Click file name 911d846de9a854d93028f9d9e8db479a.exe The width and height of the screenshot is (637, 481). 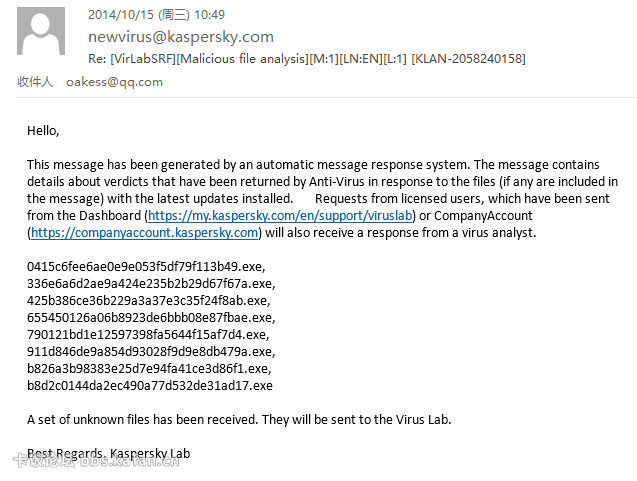[x=151, y=351]
